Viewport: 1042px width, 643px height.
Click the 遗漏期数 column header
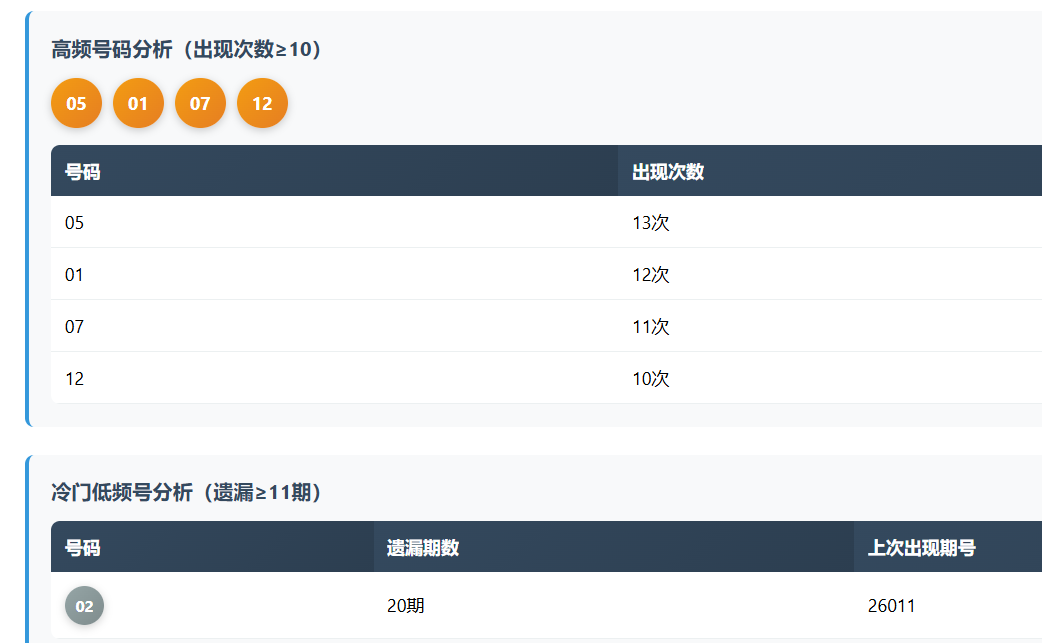tap(423, 547)
